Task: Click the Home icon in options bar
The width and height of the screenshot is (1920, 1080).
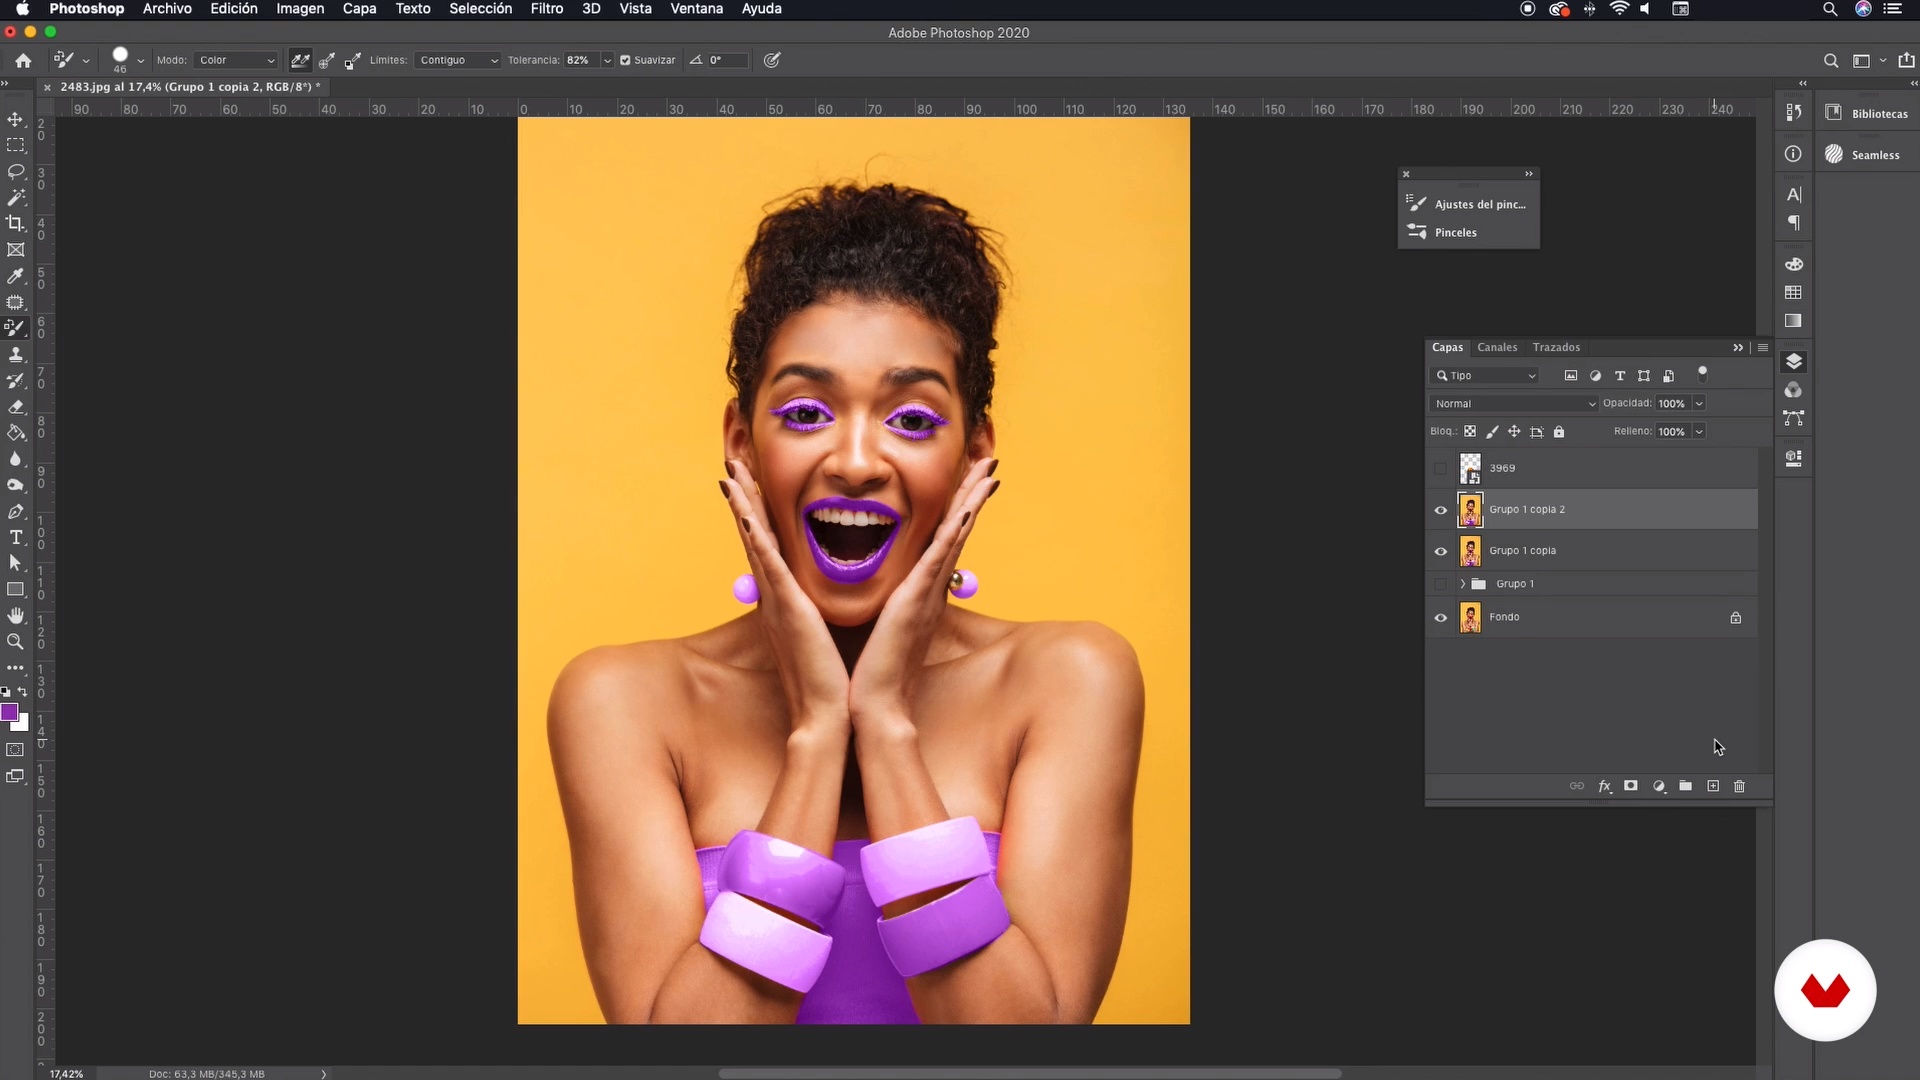Action: coord(23,60)
